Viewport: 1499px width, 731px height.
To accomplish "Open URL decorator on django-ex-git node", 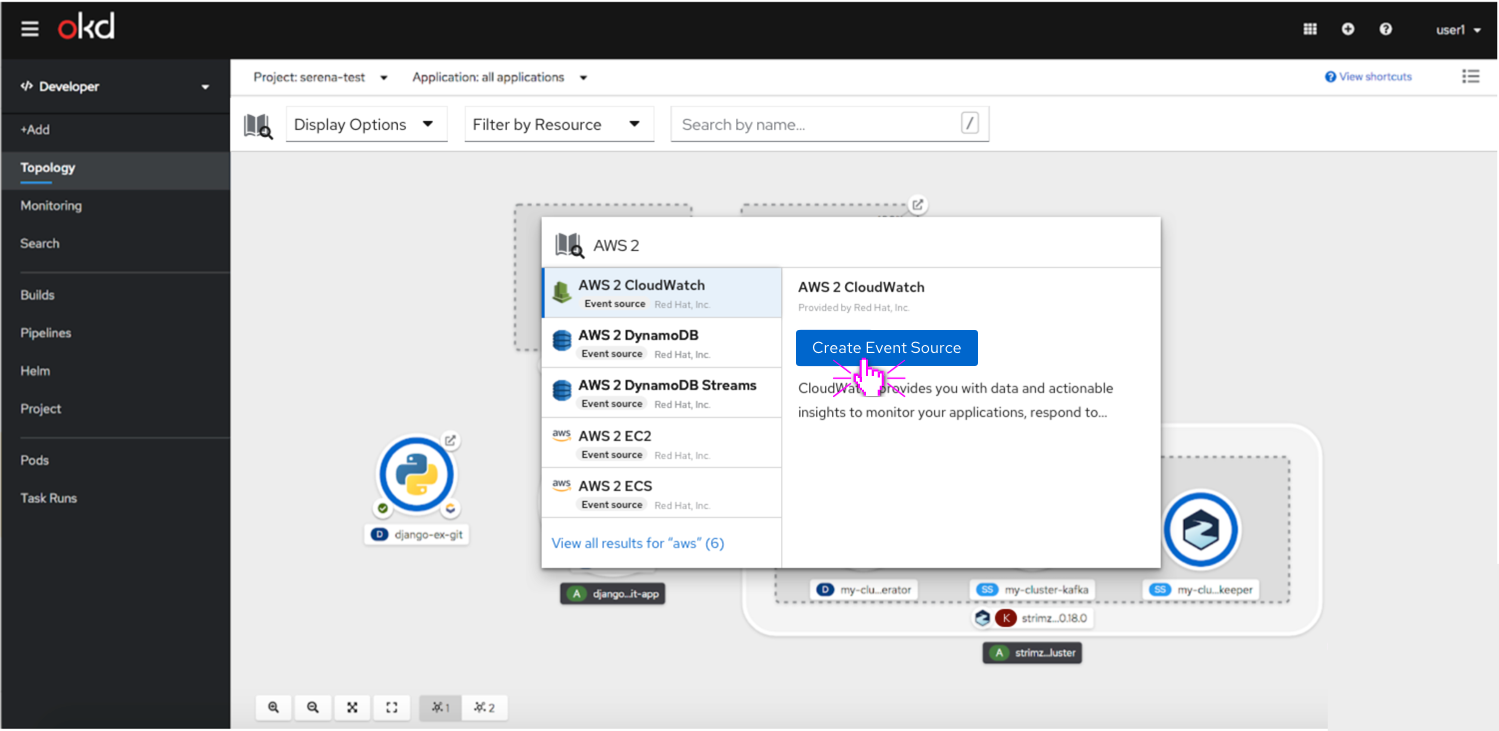I will click(450, 440).
